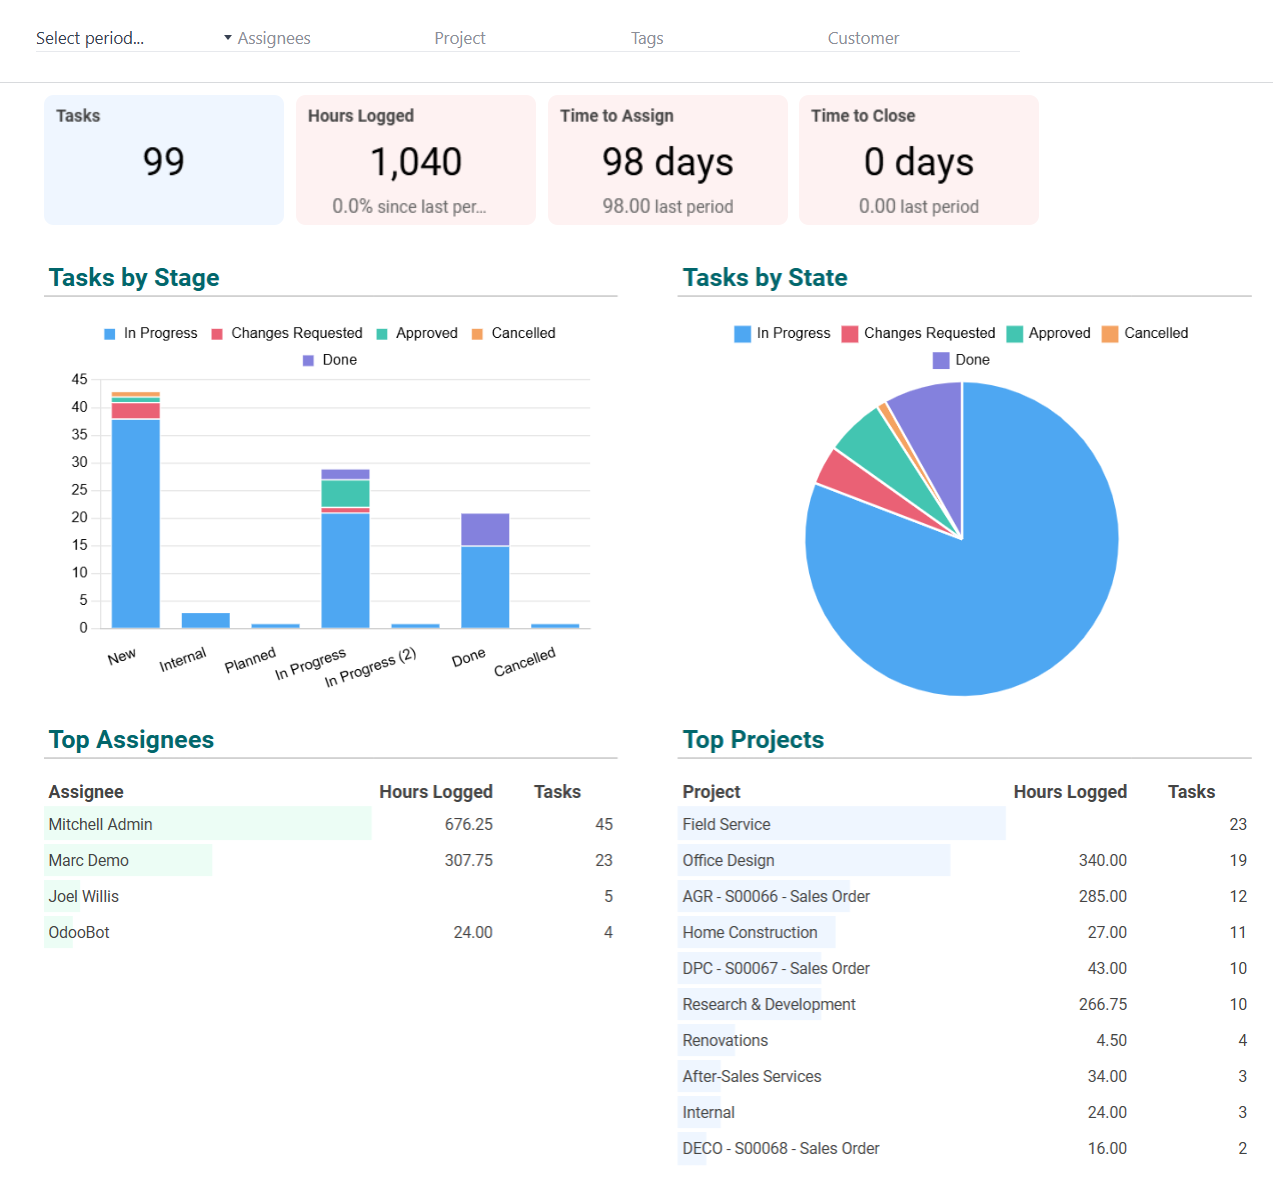The width and height of the screenshot is (1273, 1202).
Task: Click the Done purple swatch in bar legend
Action: (309, 360)
